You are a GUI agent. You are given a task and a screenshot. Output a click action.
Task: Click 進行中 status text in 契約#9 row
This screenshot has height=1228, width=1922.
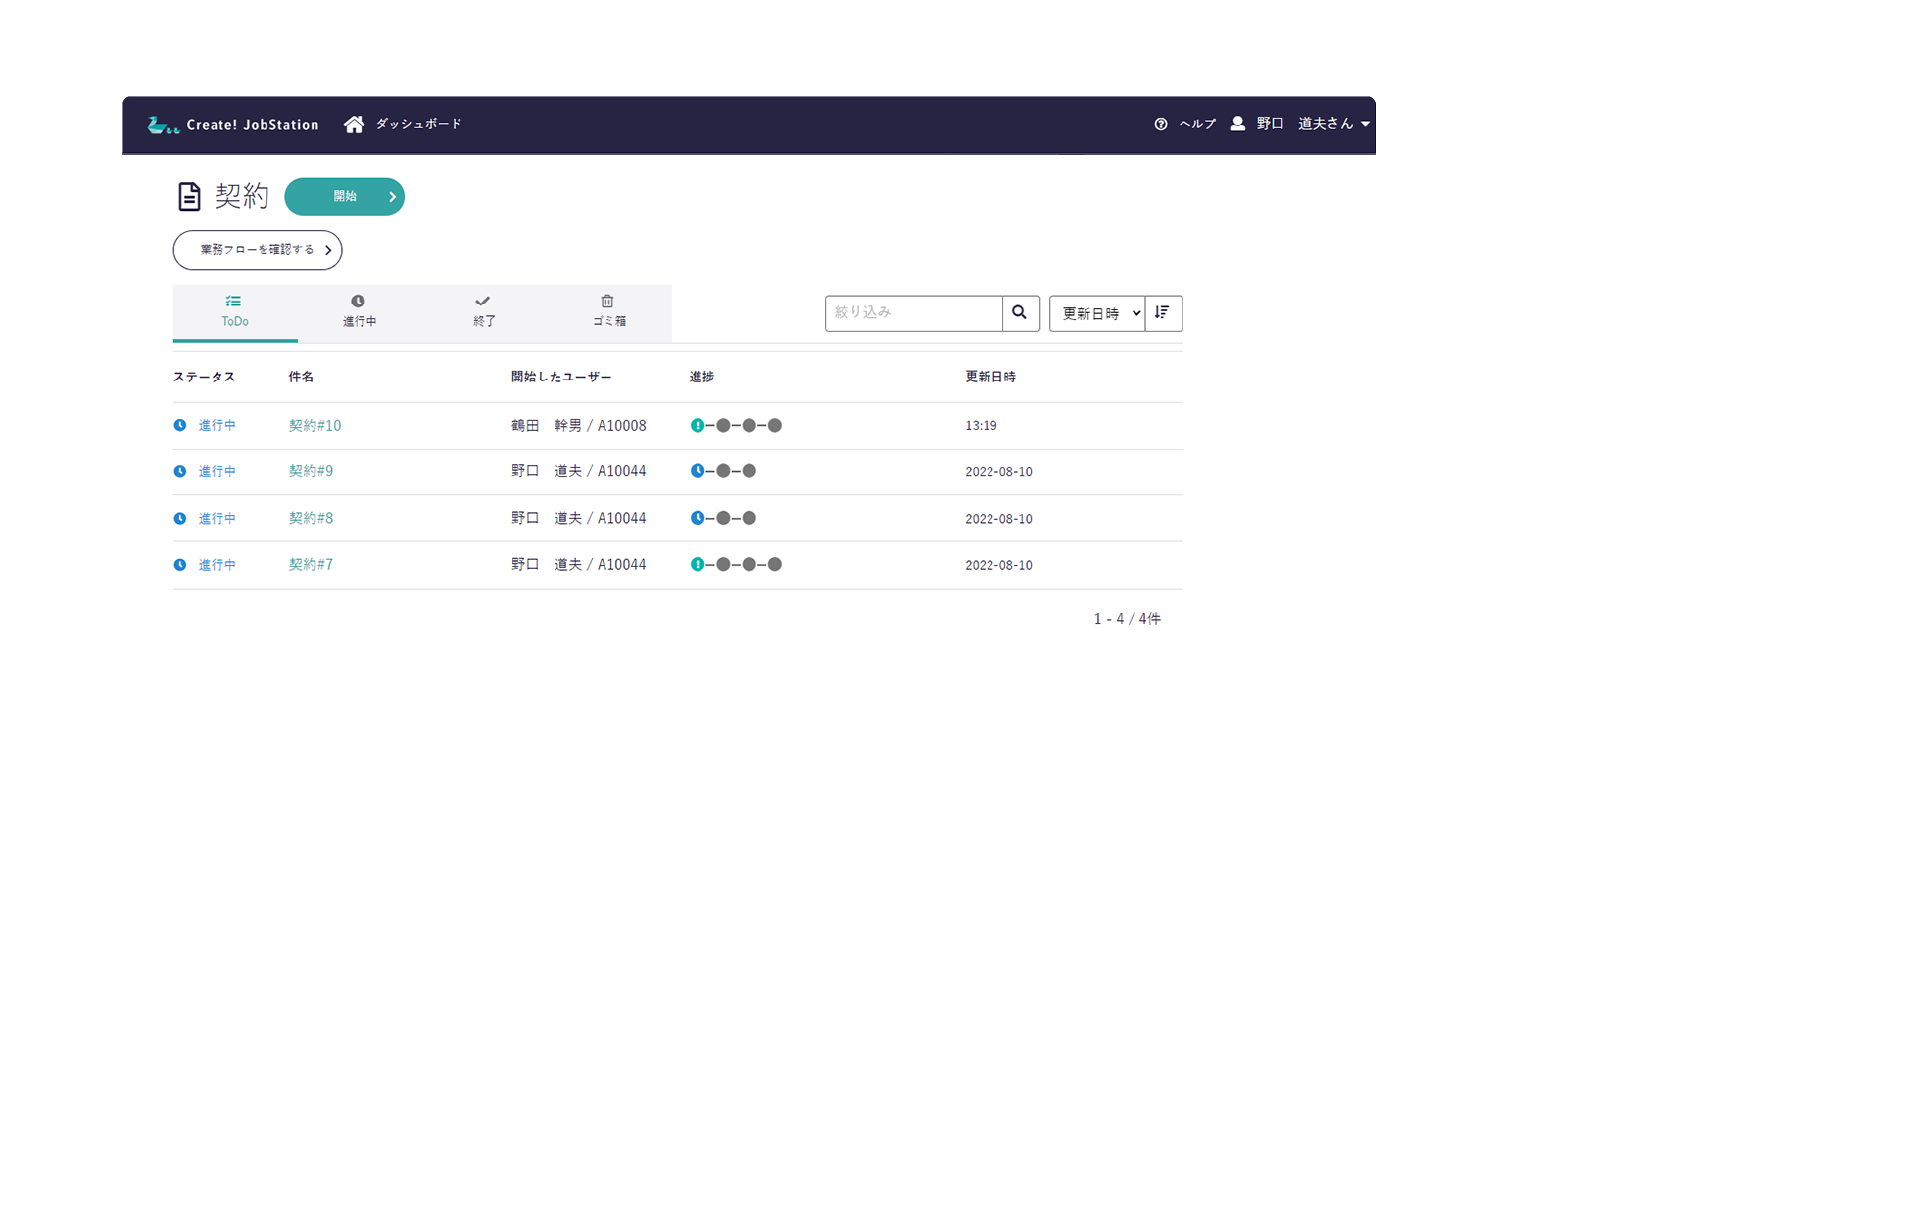[217, 471]
